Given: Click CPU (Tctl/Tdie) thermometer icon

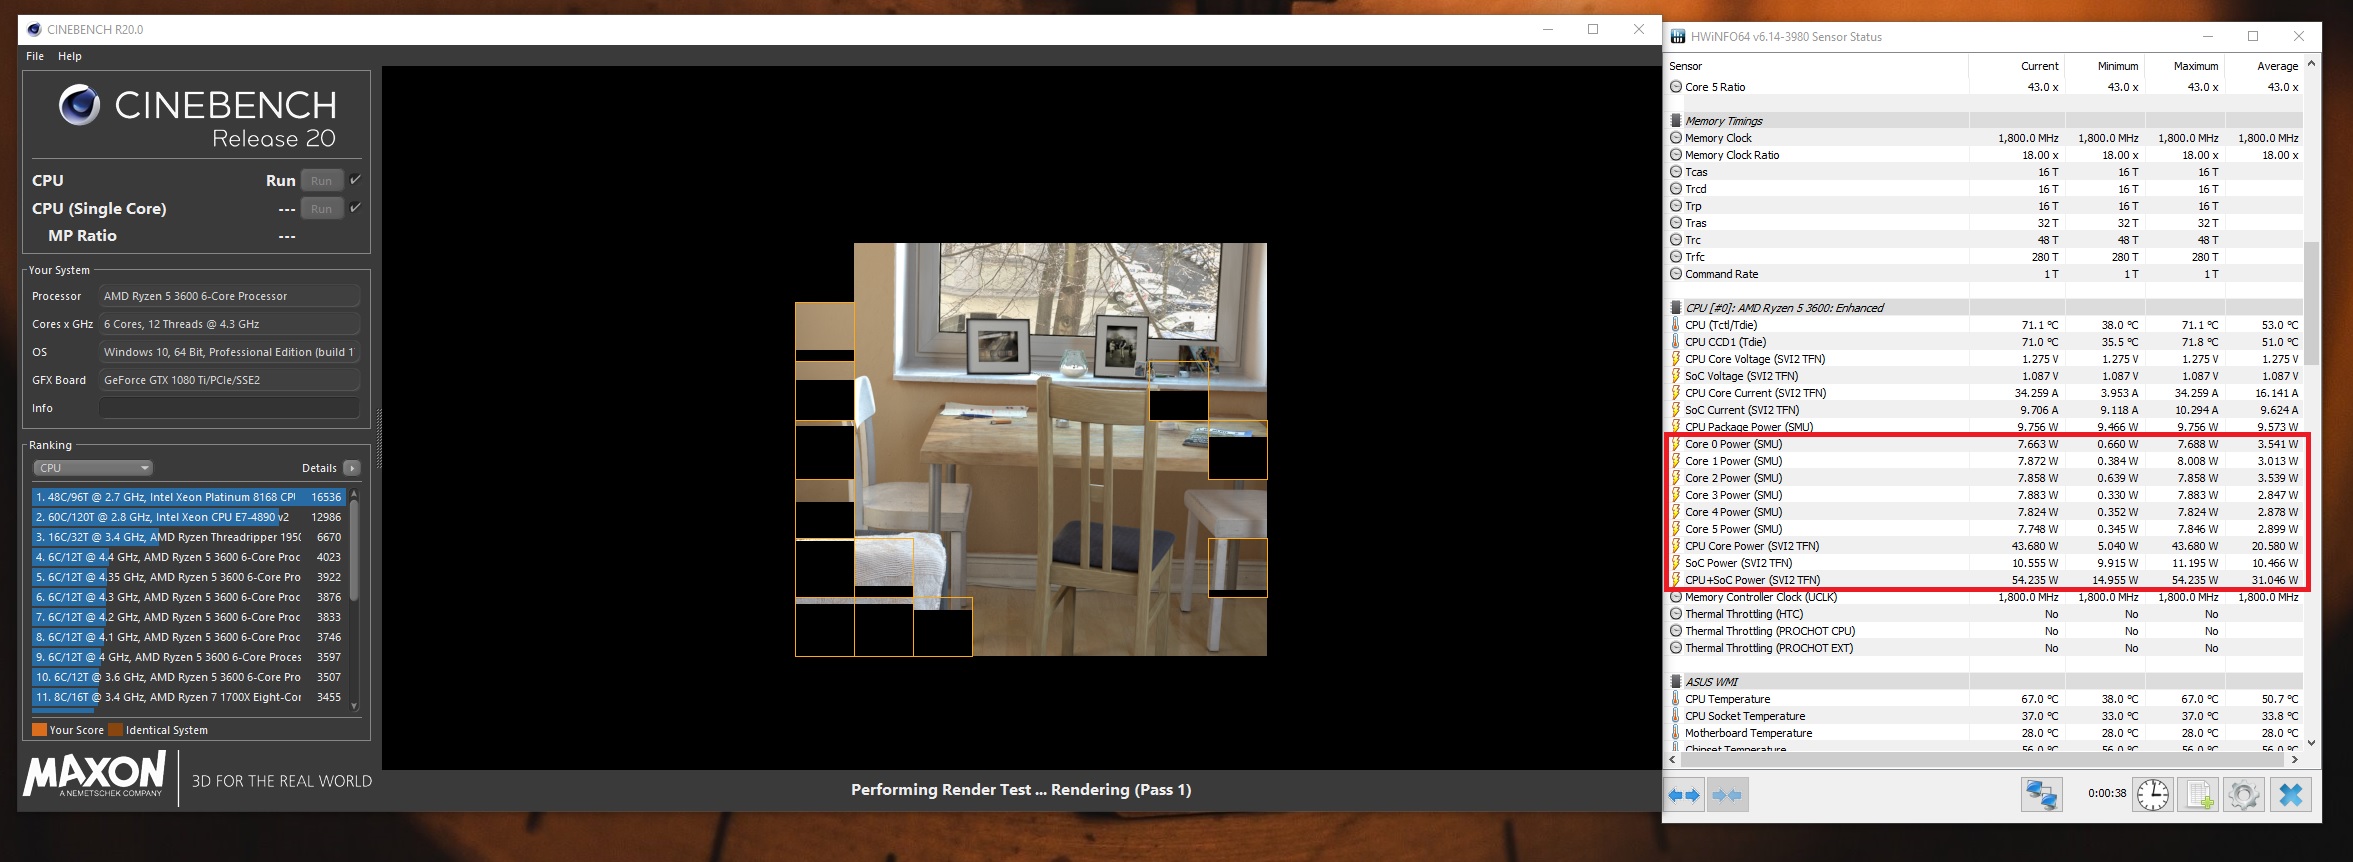Looking at the screenshot, I should tap(1676, 325).
